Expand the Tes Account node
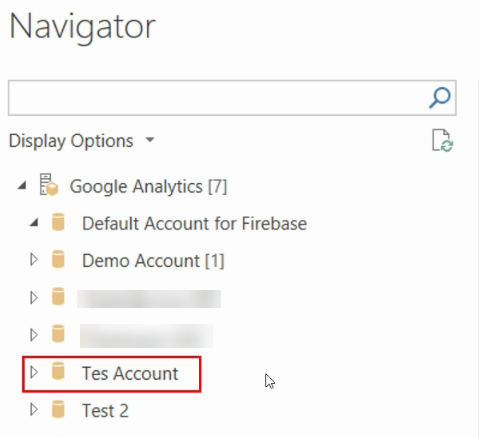Screen dimensions: 479x437 [x=34, y=372]
